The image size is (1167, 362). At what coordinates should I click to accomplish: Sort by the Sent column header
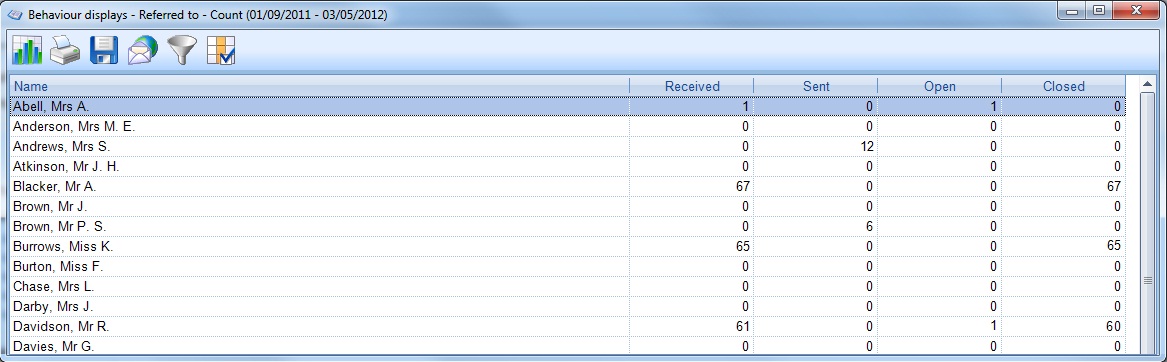[816, 86]
